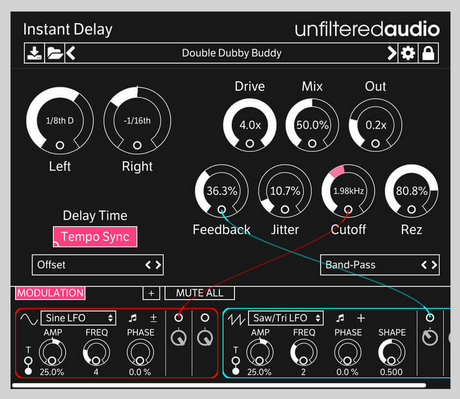Open the Sine LFO modulator type dropdown

coord(78,318)
